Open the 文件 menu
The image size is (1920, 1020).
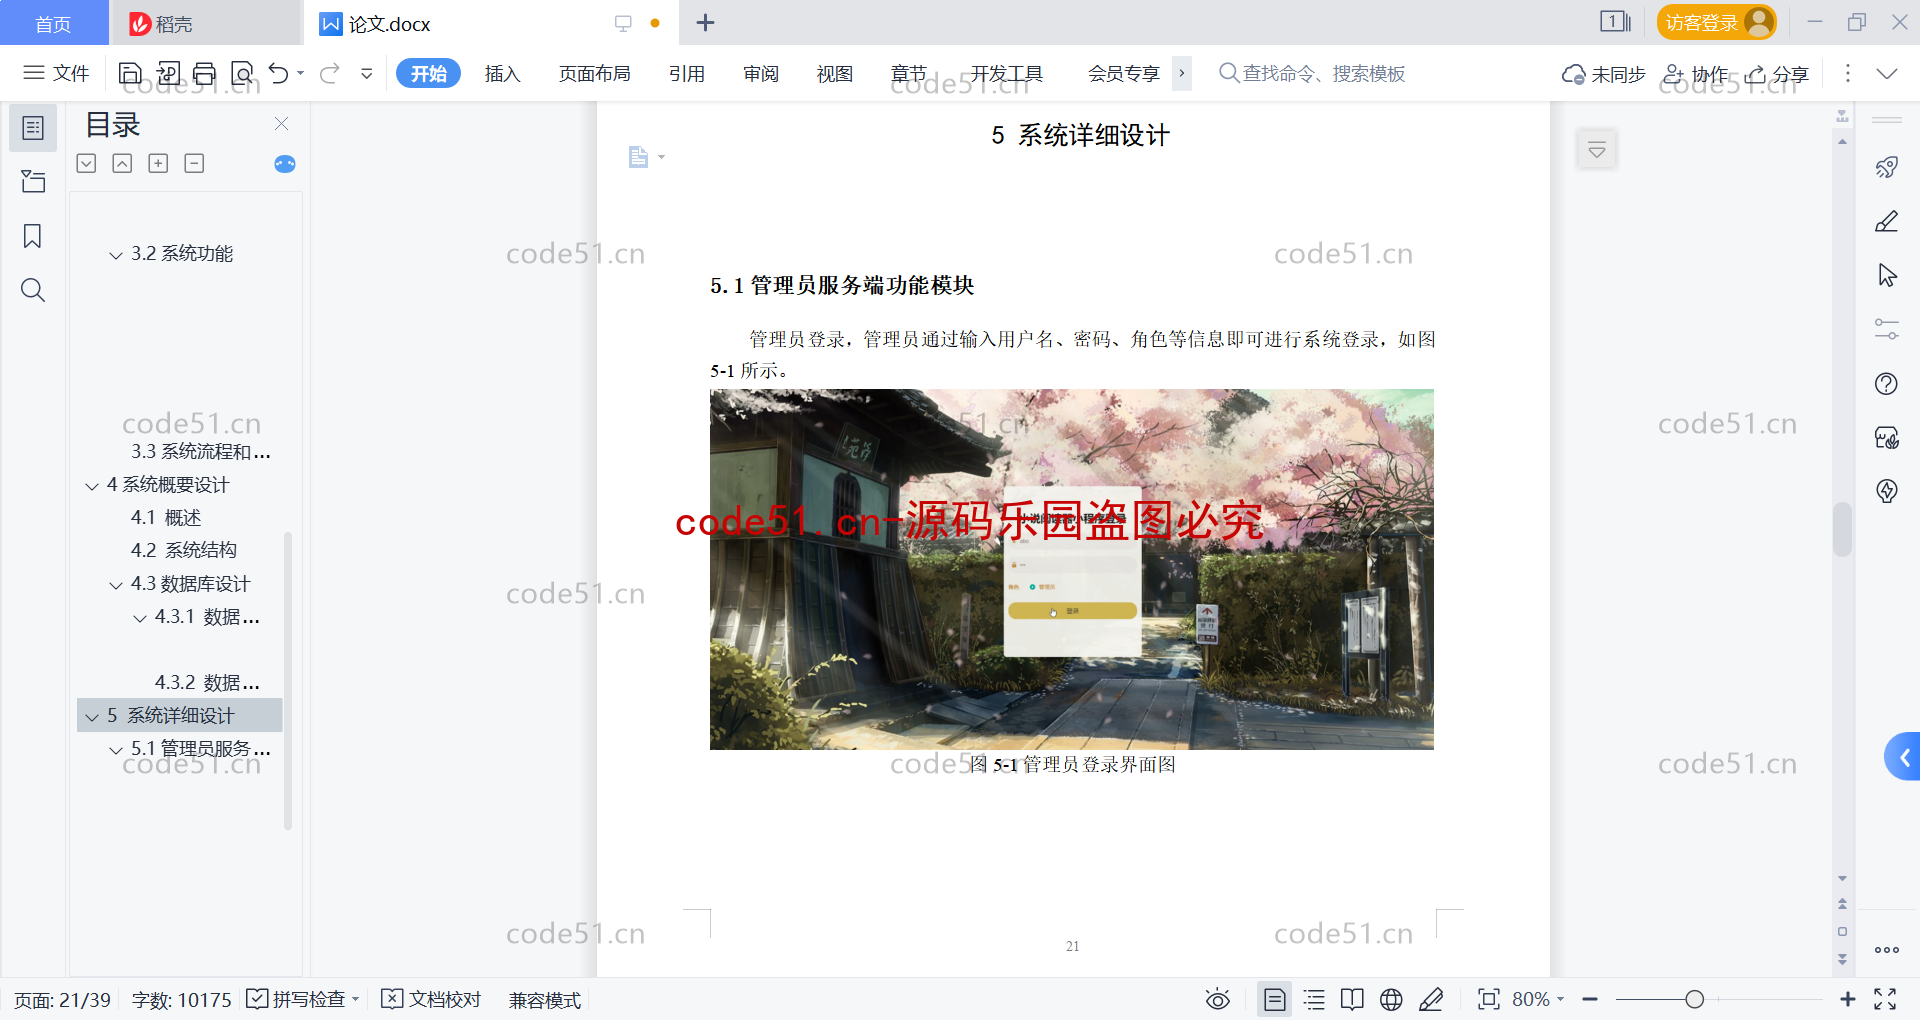[56, 73]
